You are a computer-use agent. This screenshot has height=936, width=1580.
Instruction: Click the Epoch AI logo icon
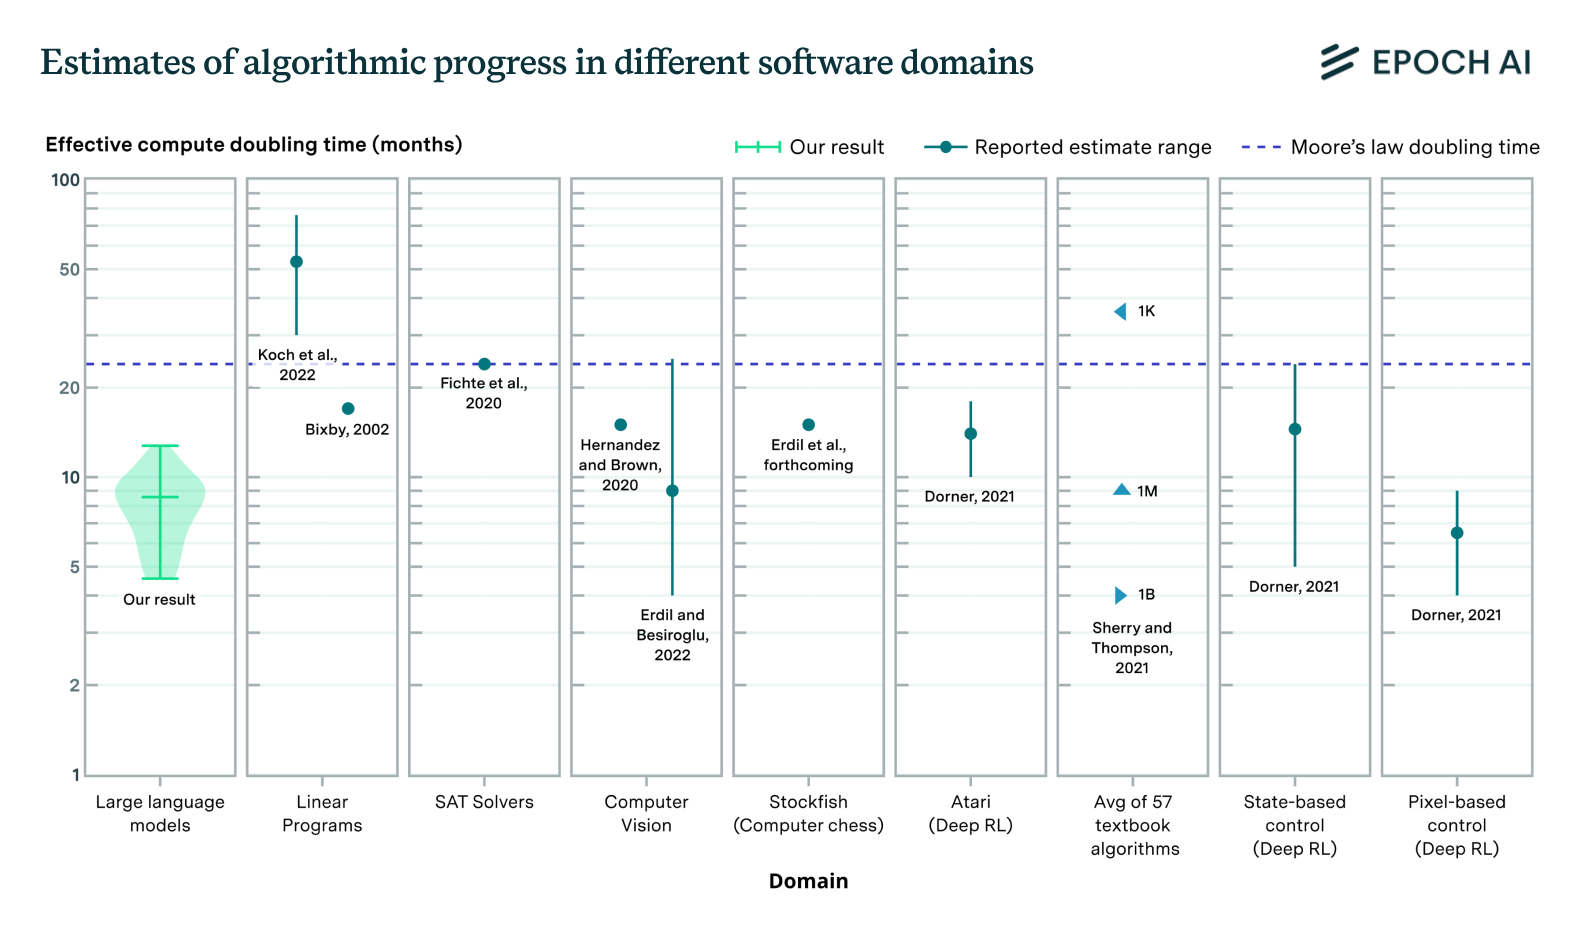1339,62
